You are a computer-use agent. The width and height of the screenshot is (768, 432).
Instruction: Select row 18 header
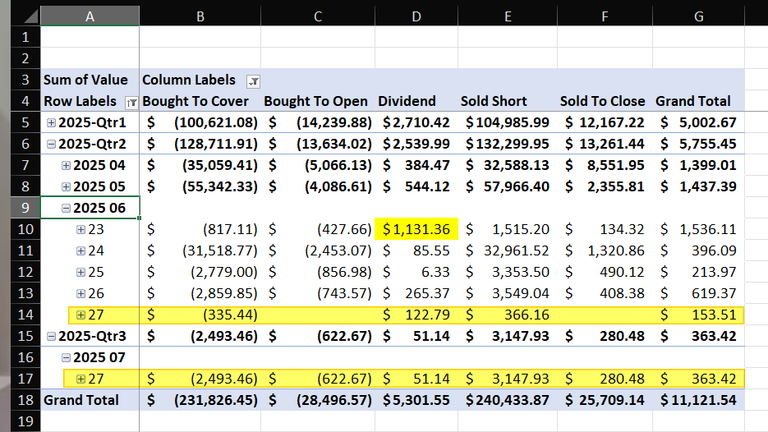25,400
